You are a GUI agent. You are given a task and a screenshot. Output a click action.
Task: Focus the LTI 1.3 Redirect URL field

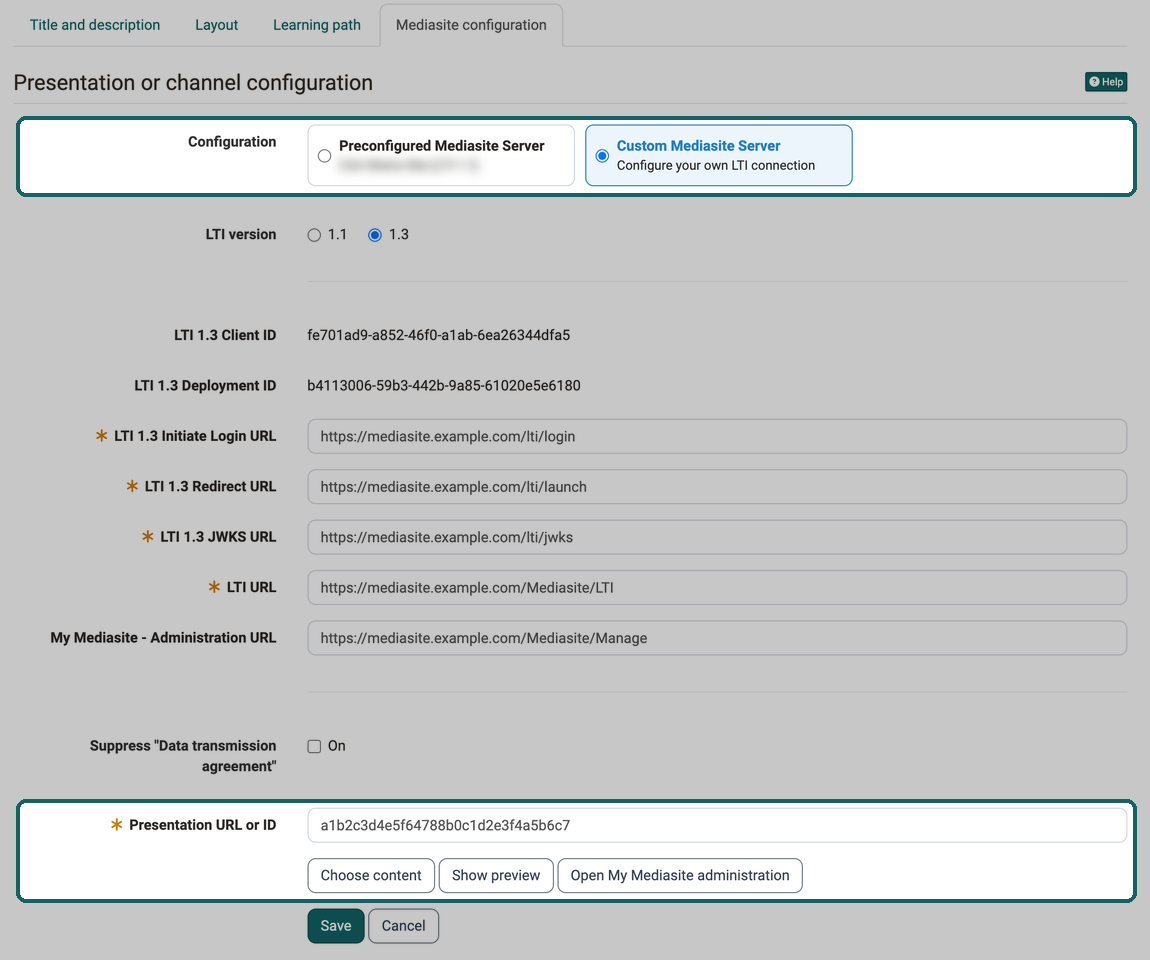pos(717,487)
